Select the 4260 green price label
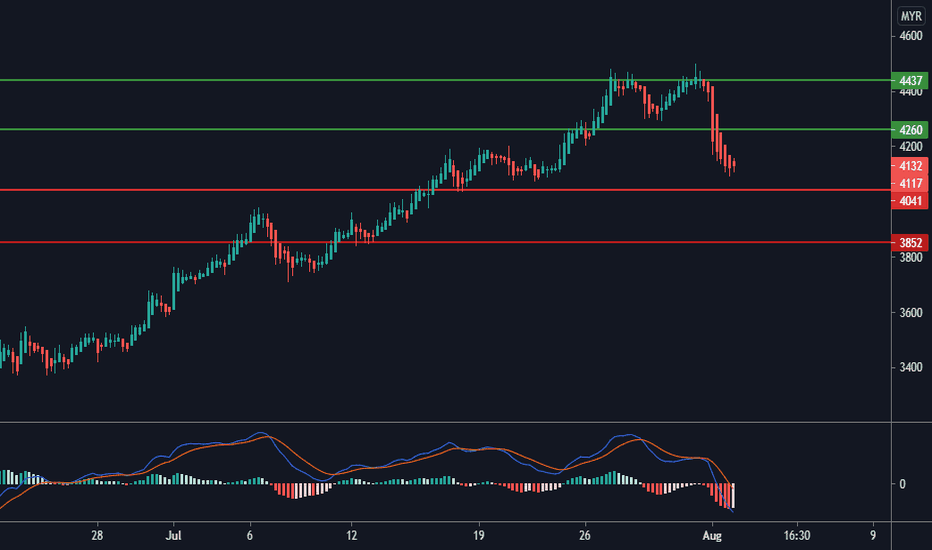932x550 pixels. [910, 130]
